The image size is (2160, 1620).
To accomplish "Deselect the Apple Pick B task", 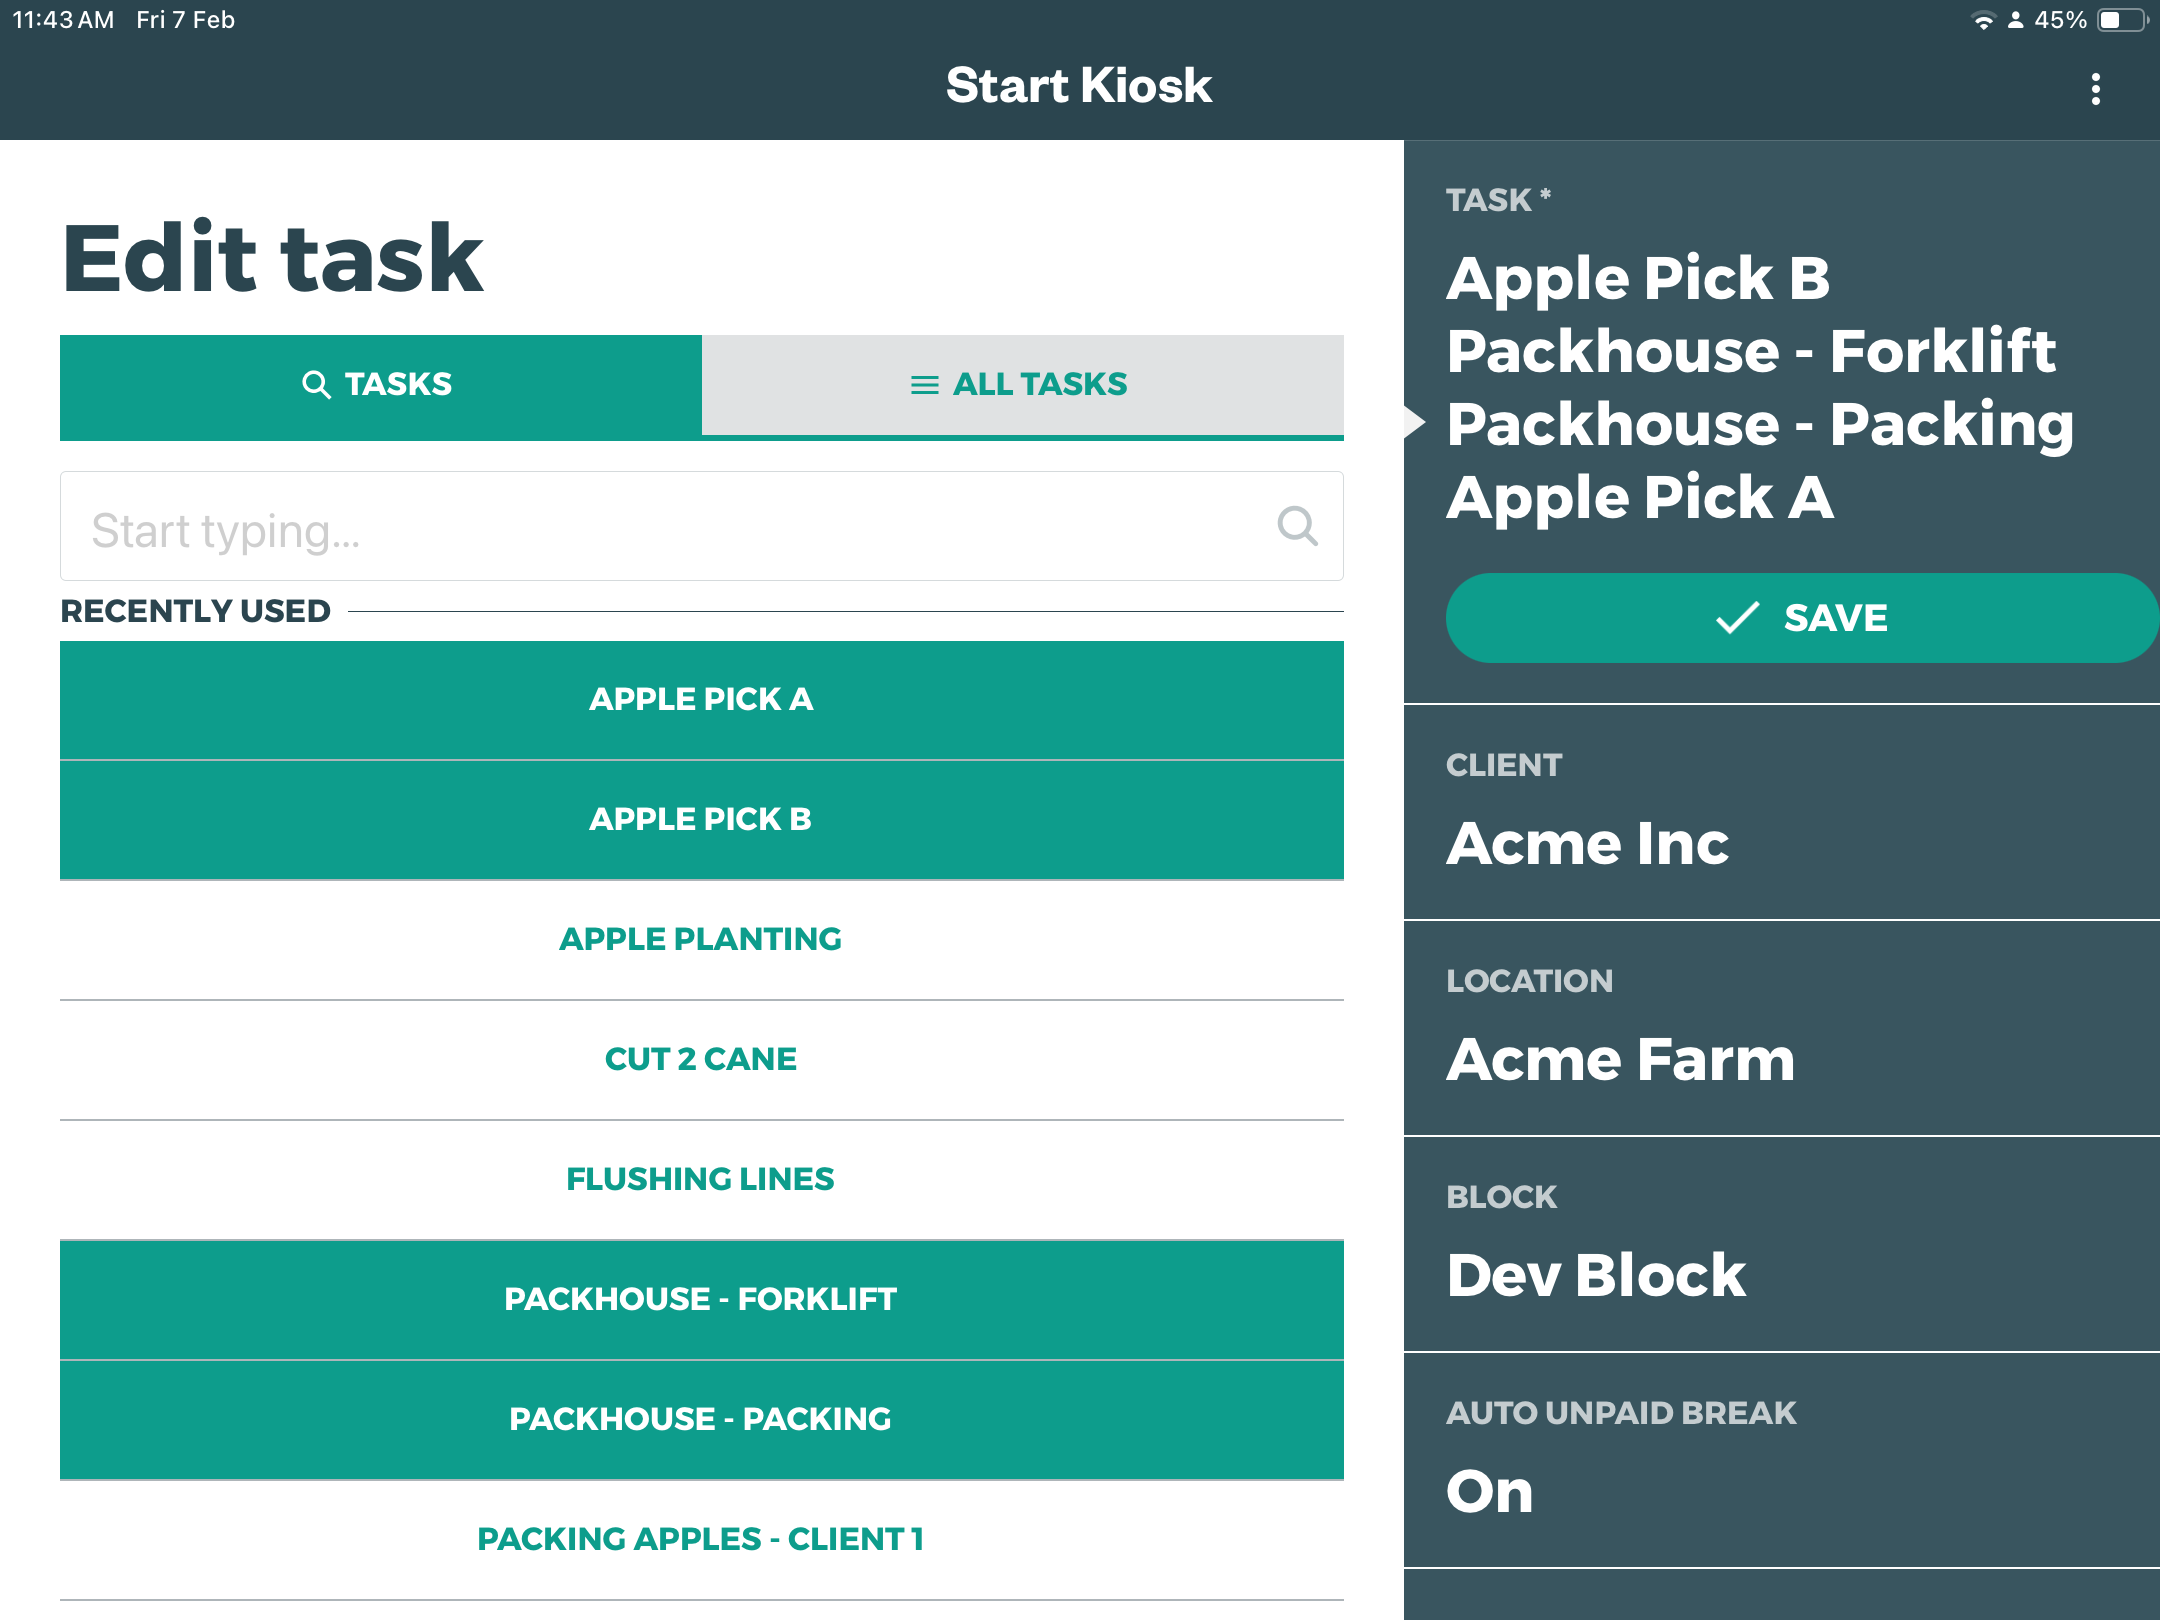I will 701,820.
